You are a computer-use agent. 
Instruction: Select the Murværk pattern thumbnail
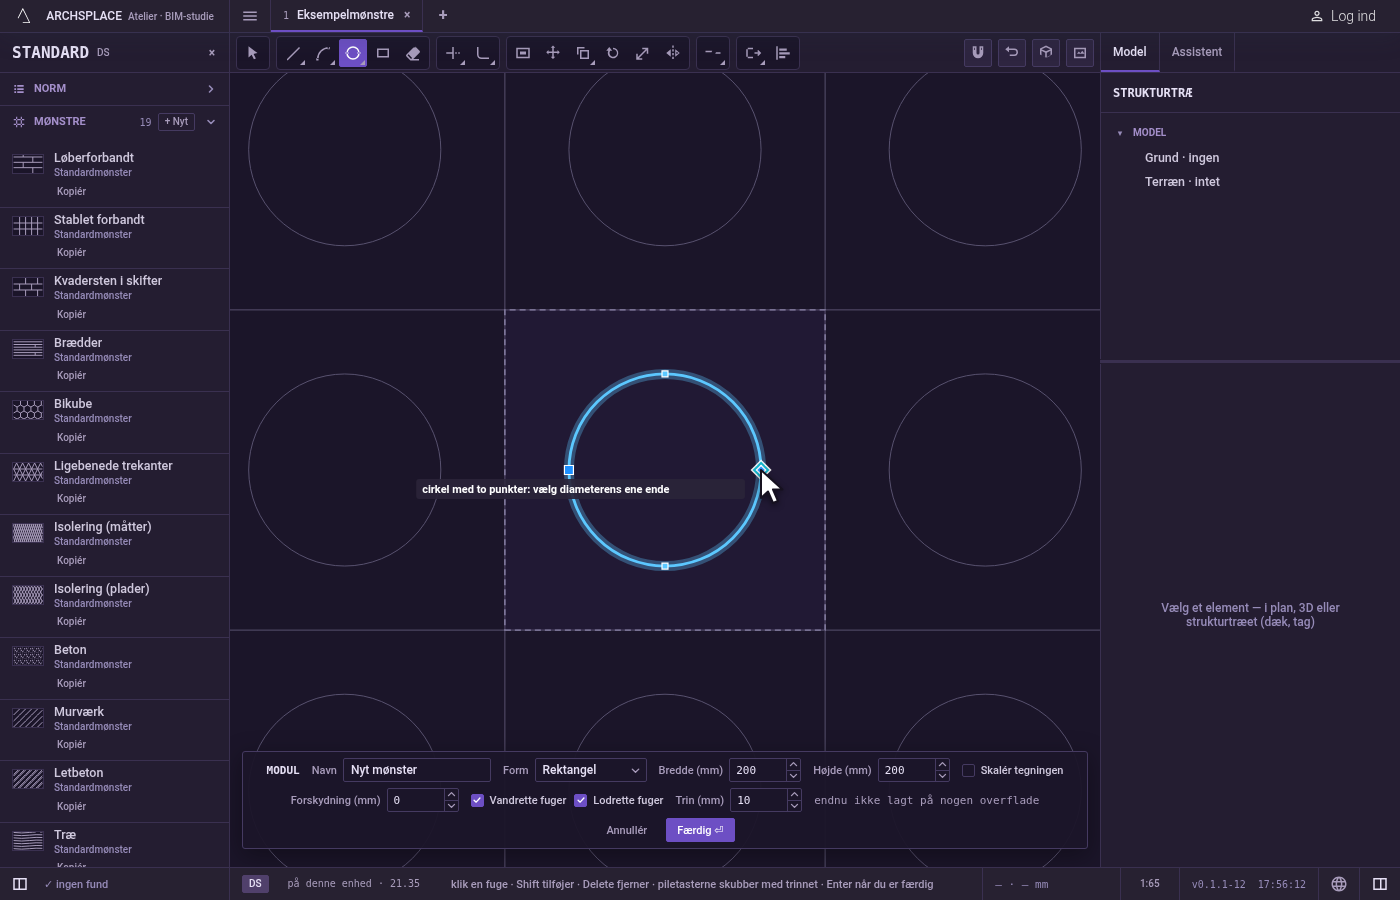pos(28,717)
